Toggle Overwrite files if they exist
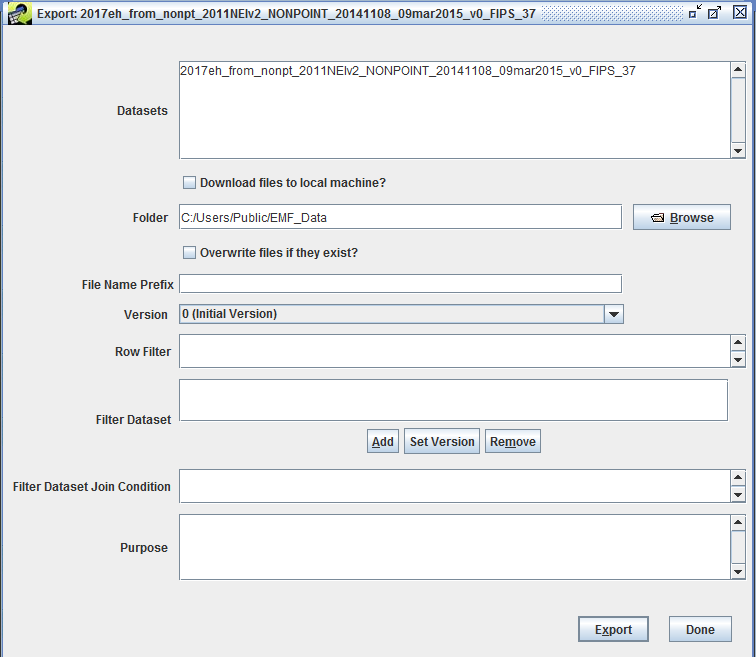Screen dimensions: 756x657 (189, 253)
